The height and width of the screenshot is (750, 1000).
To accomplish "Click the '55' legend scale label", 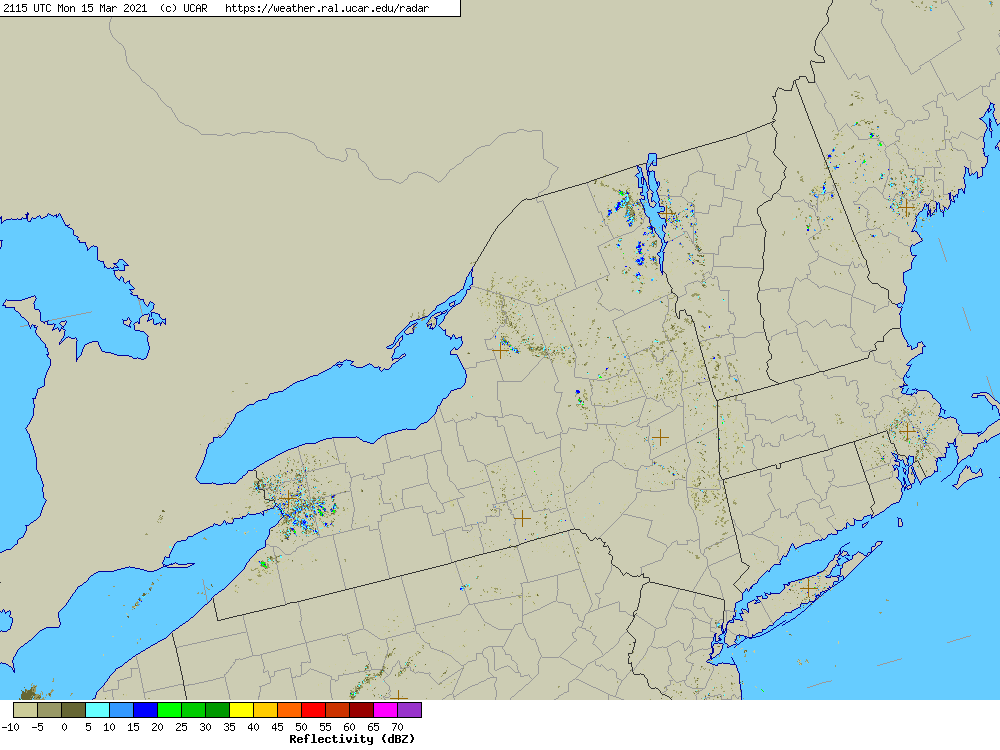I will coord(325,727).
